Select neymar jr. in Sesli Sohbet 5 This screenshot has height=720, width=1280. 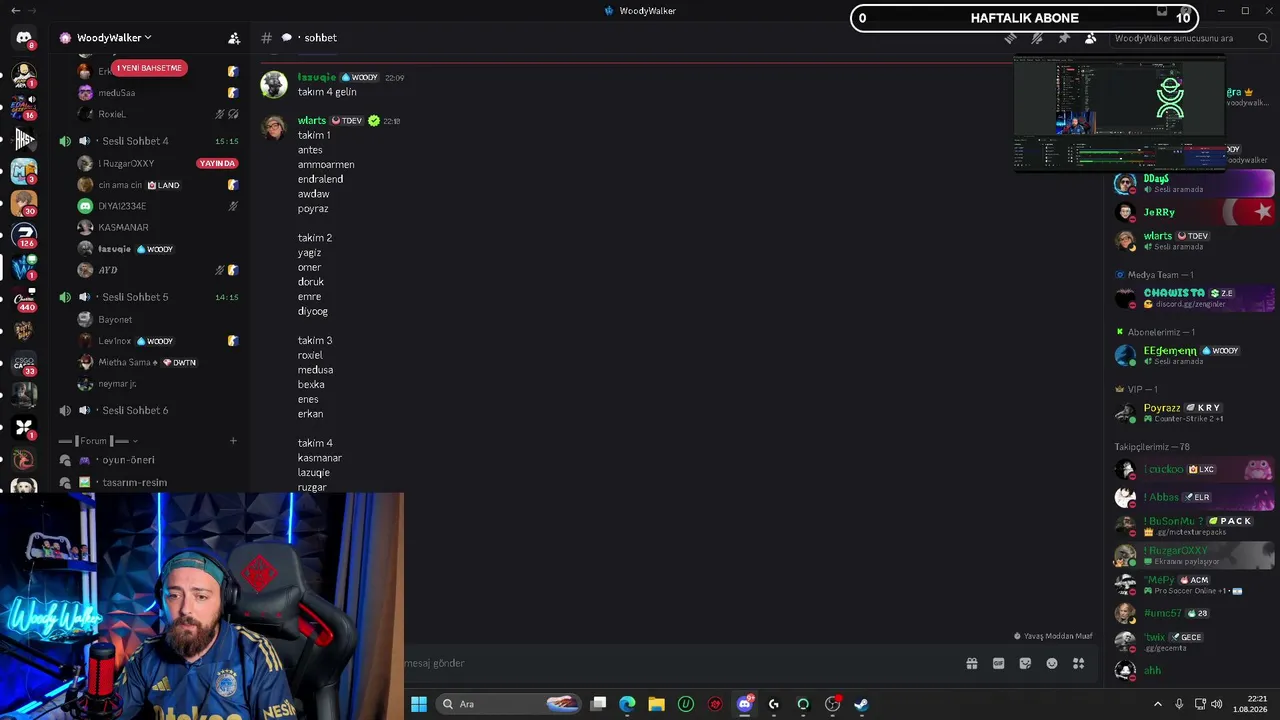158,383
